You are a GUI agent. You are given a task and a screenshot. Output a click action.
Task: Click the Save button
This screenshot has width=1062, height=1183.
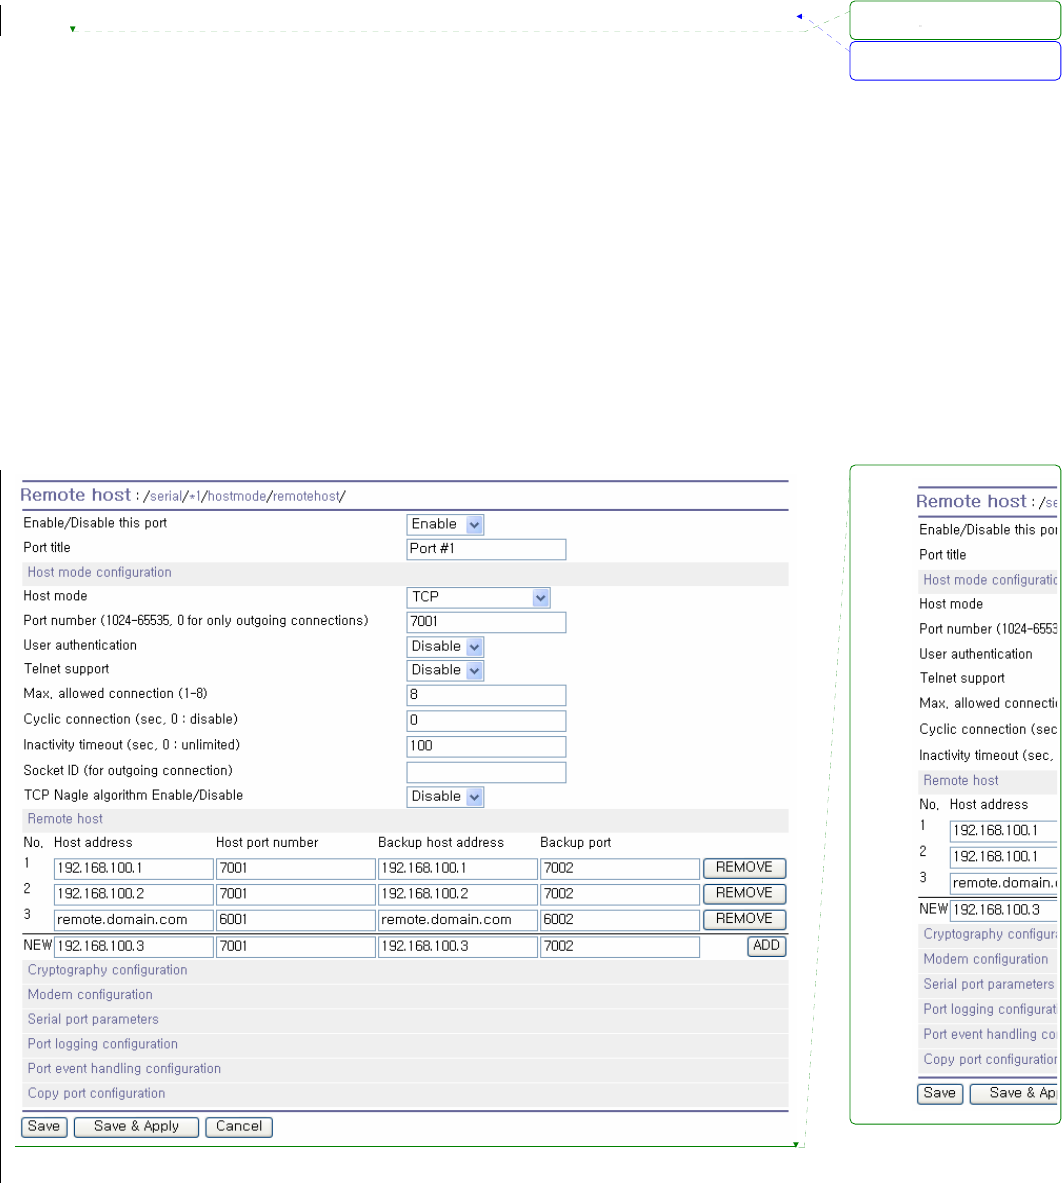coord(45,1126)
